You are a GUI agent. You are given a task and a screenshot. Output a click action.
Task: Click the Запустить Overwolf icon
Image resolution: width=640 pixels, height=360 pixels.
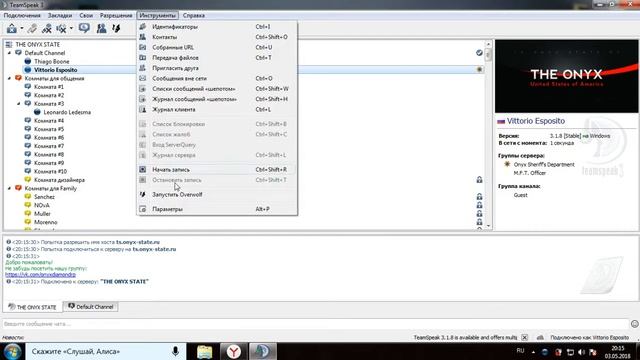pos(142,194)
